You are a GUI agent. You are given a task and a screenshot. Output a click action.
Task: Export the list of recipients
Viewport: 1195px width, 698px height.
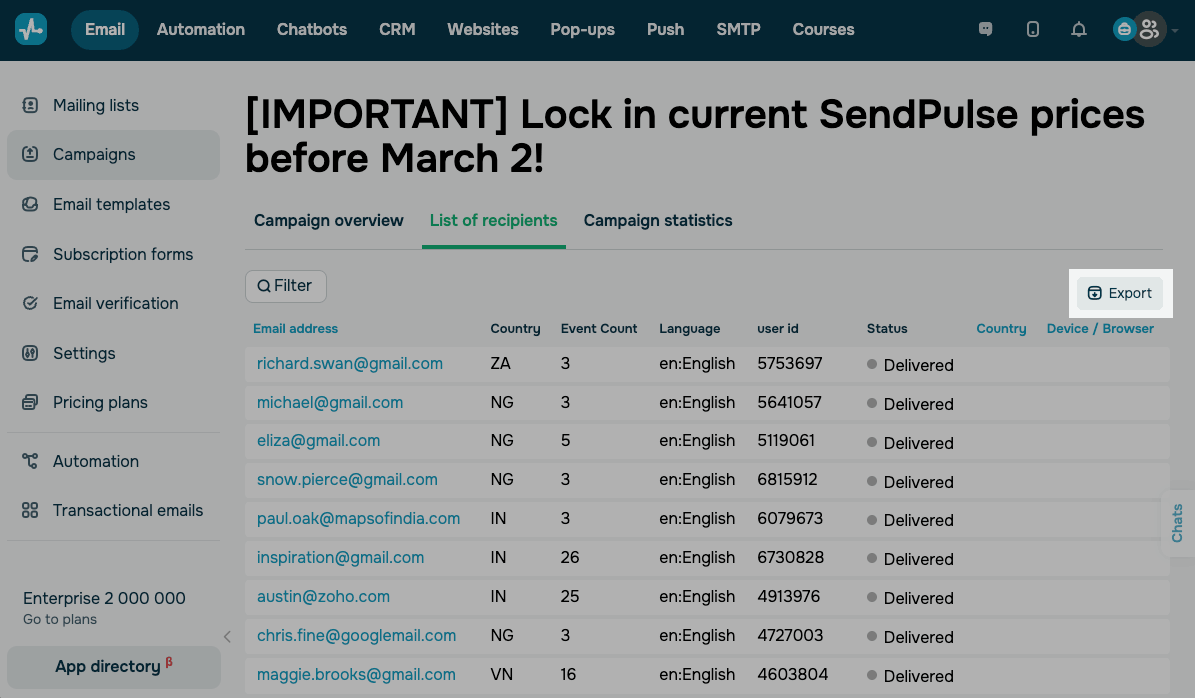(x=1120, y=293)
